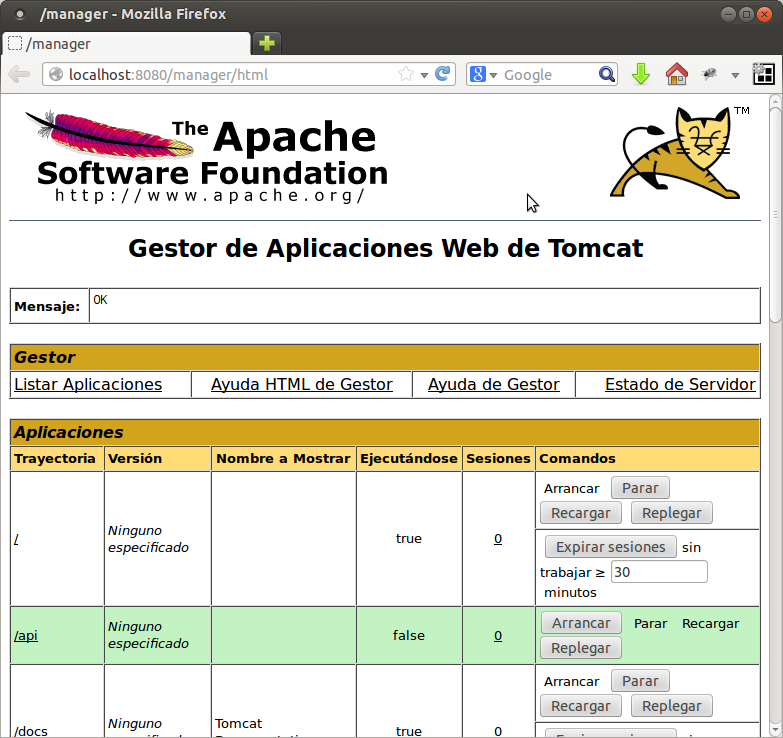Click the search magnifier icon
The height and width of the screenshot is (738, 783).
click(x=607, y=74)
